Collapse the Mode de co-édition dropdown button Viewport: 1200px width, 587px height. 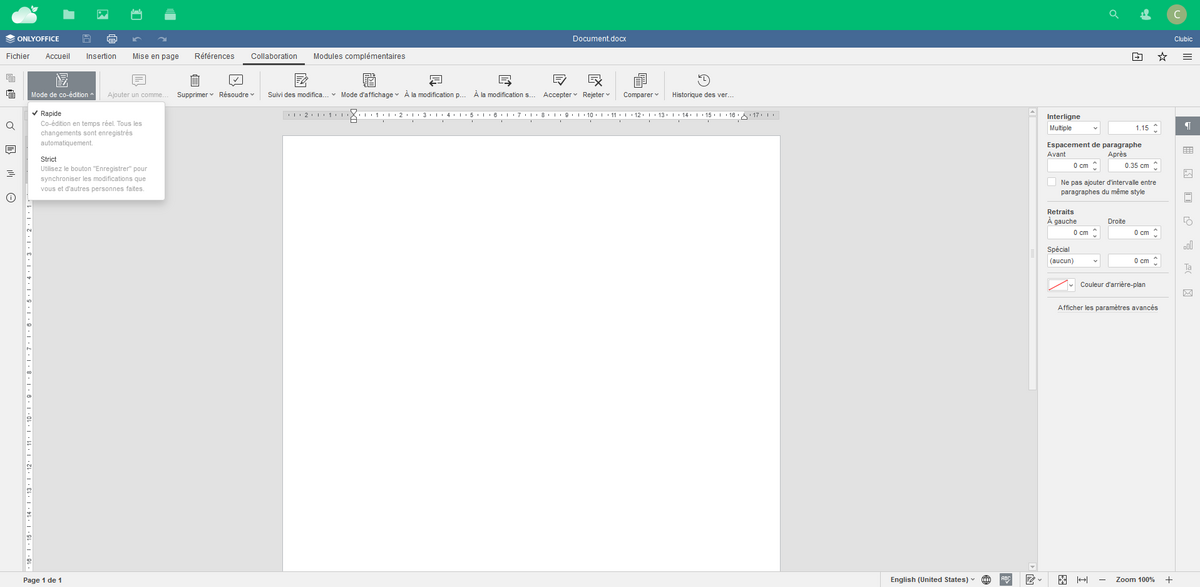tap(62, 86)
